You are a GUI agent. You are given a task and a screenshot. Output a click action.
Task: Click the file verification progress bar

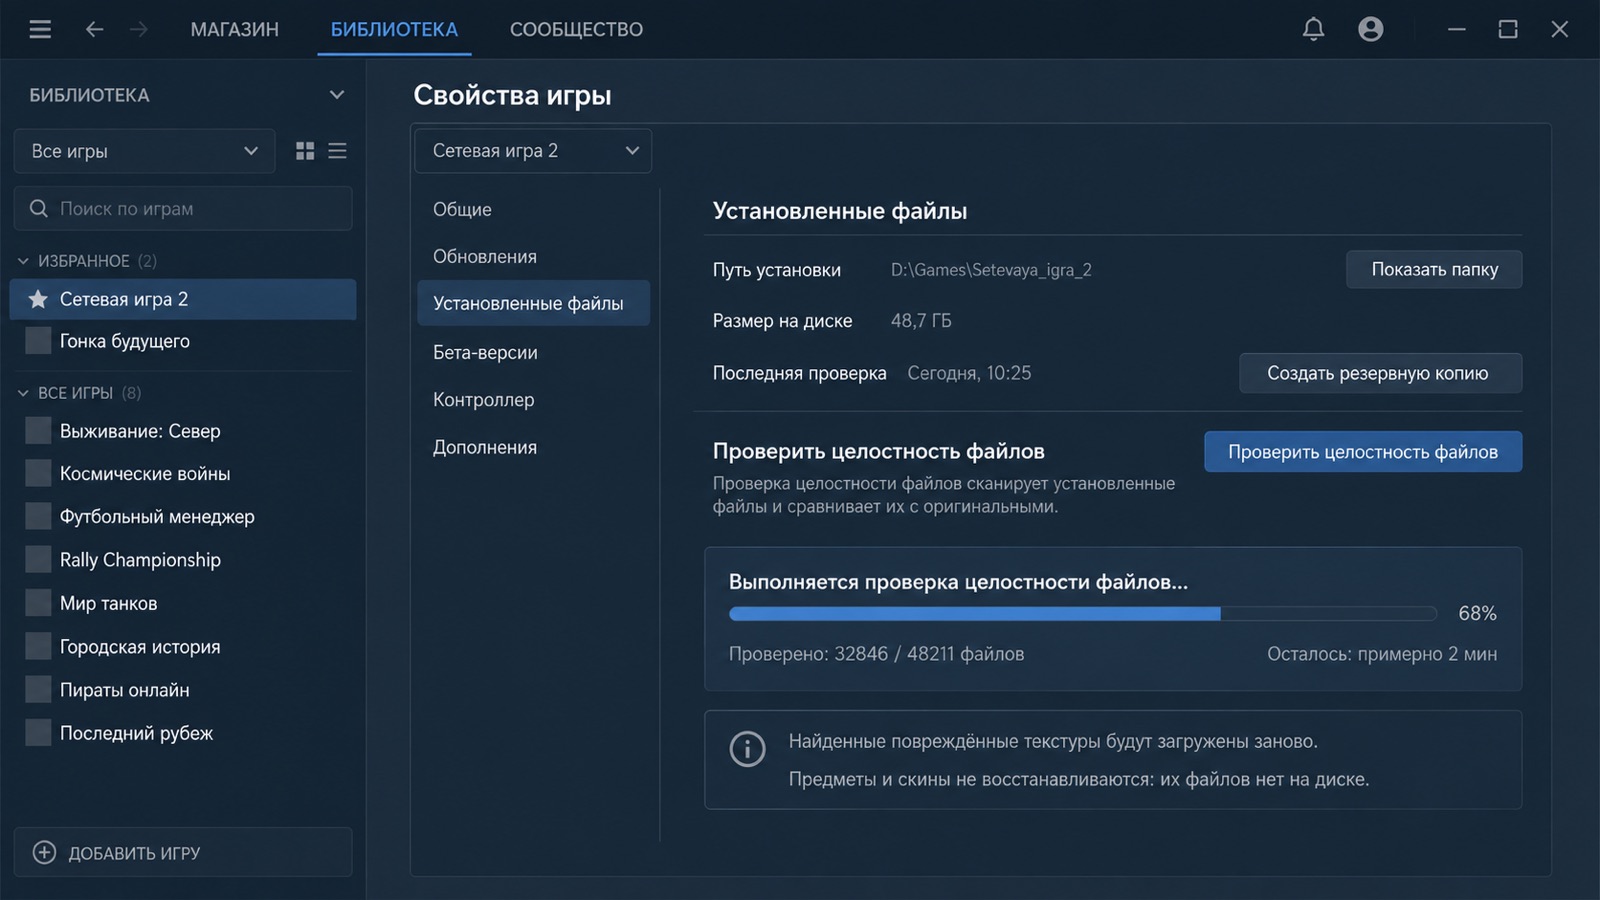click(x=1083, y=613)
